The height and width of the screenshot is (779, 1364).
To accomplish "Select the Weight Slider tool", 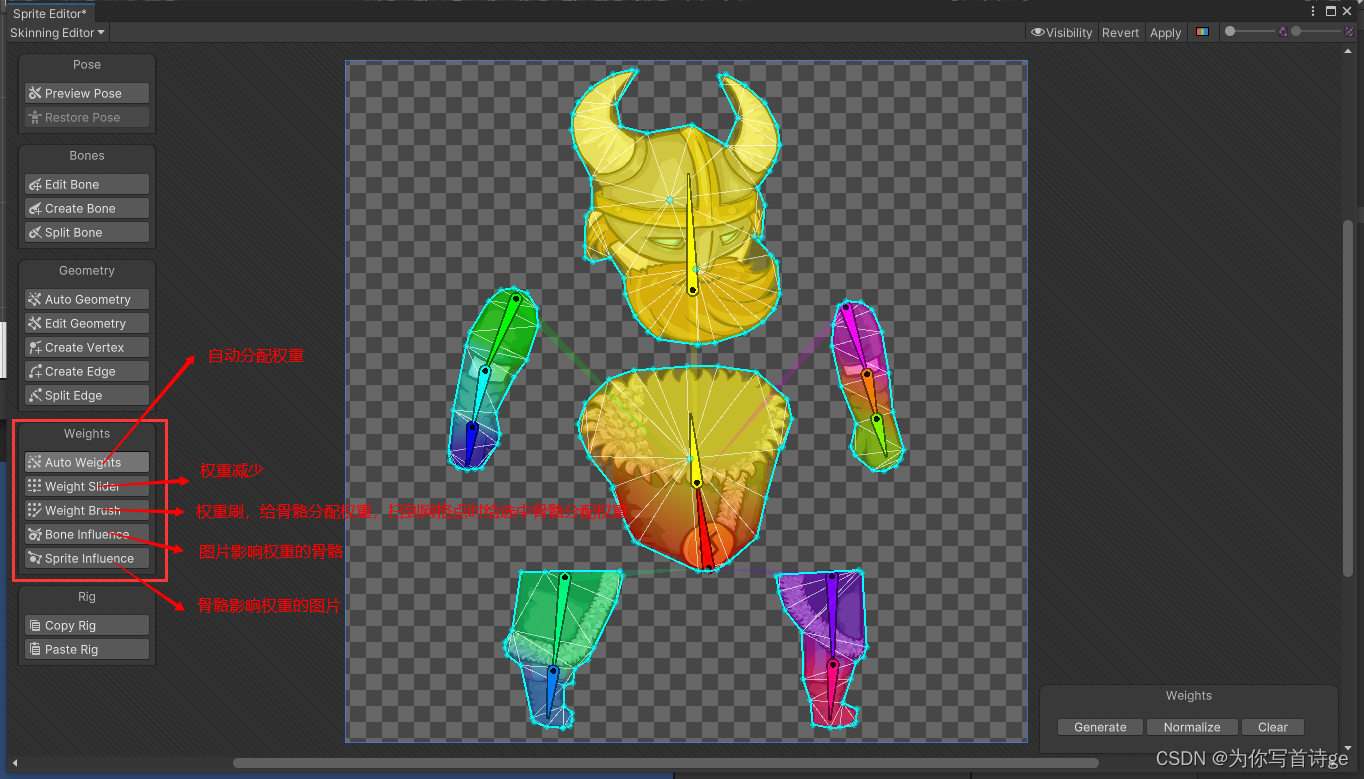I will (x=87, y=486).
